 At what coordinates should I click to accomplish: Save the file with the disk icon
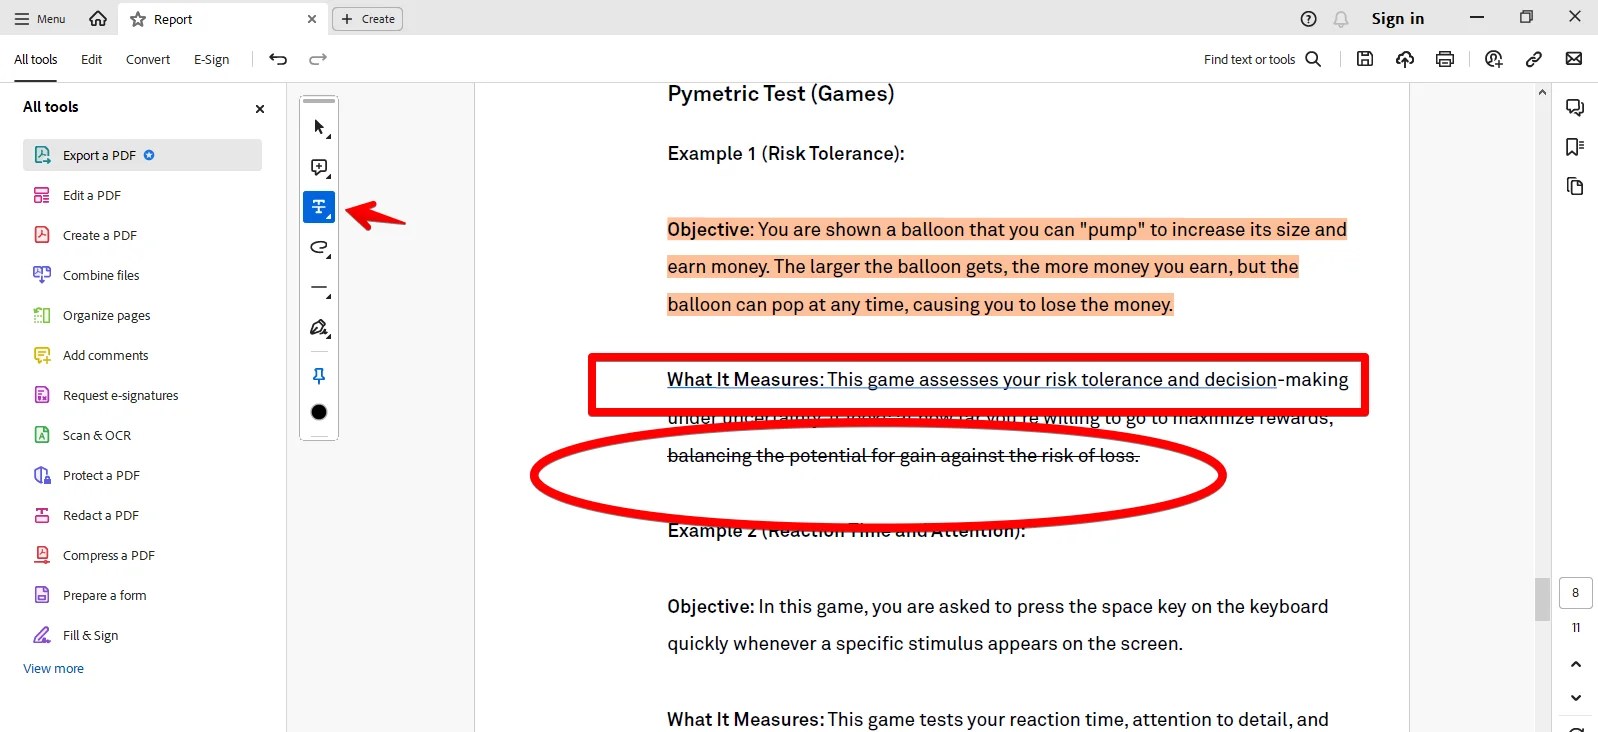1364,59
